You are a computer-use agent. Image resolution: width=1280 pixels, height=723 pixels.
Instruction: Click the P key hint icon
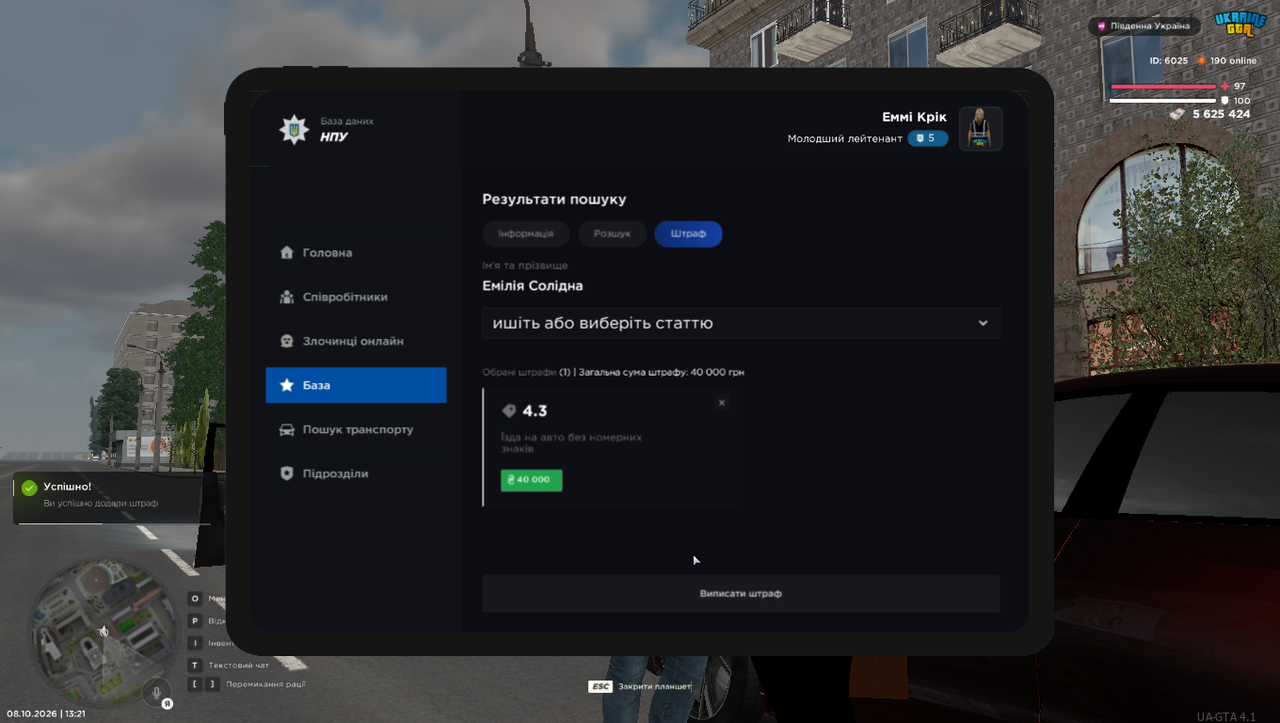[195, 621]
